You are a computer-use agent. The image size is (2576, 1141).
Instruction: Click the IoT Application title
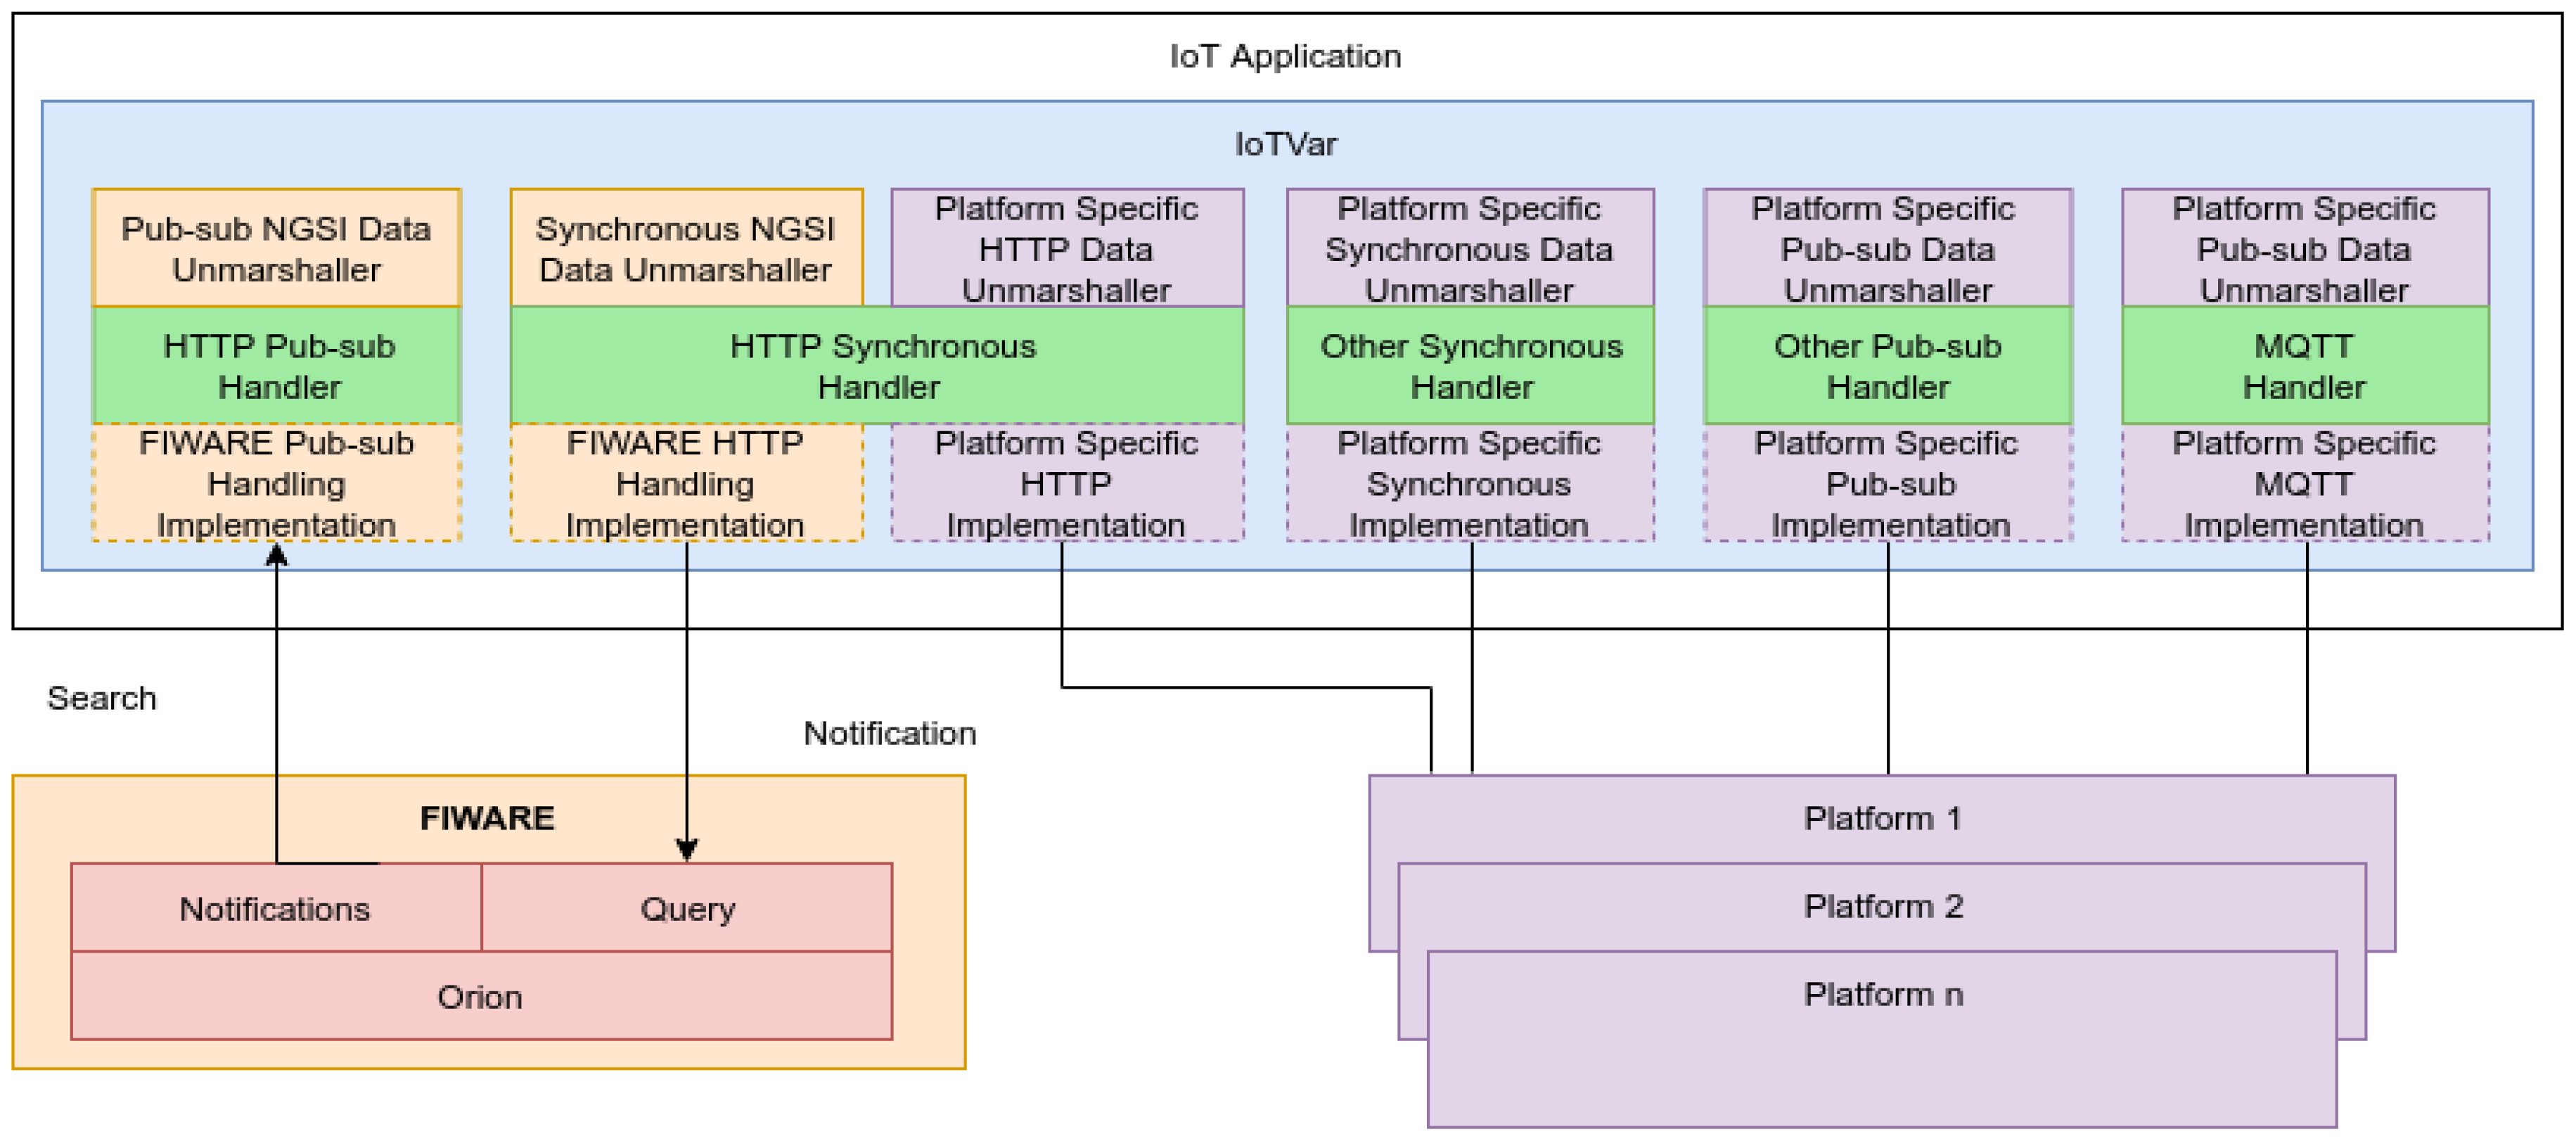pyautogui.click(x=1286, y=56)
